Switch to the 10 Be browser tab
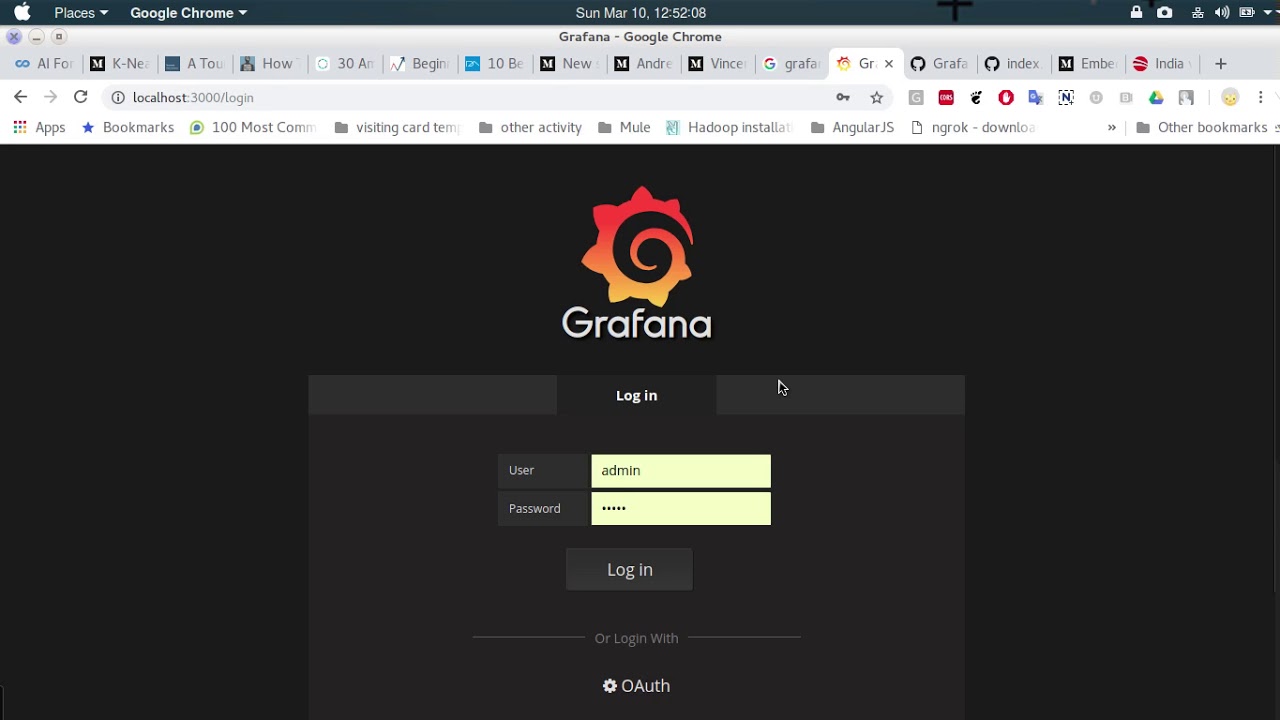Viewport: 1280px width, 720px height. coord(494,63)
